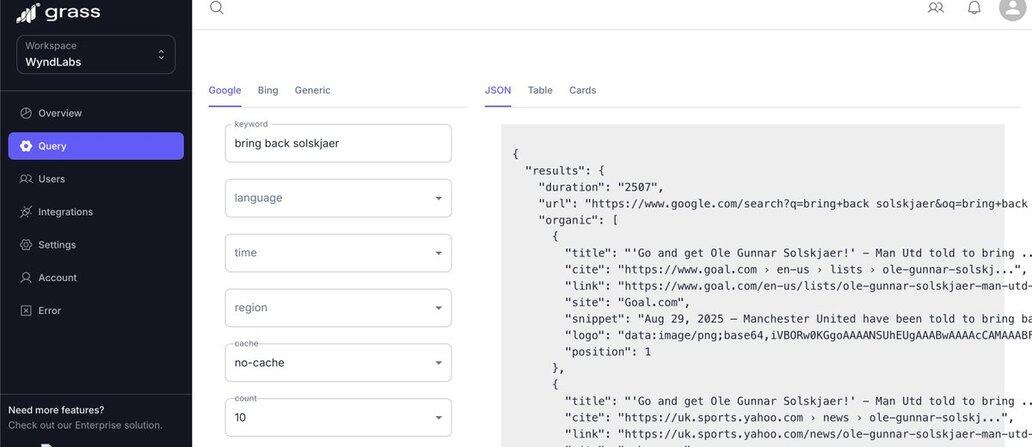Click the goal.com "link" line
This screenshot has height=447, width=1032.
point(798,286)
